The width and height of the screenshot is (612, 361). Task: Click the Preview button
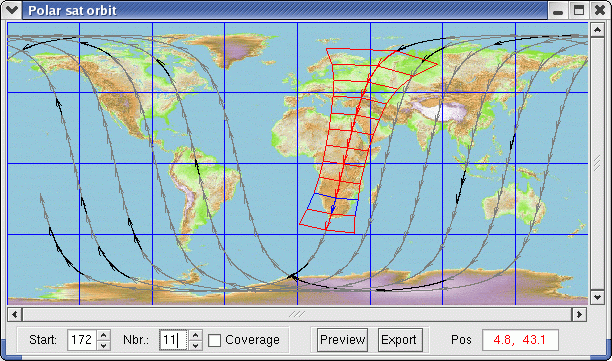click(x=342, y=340)
